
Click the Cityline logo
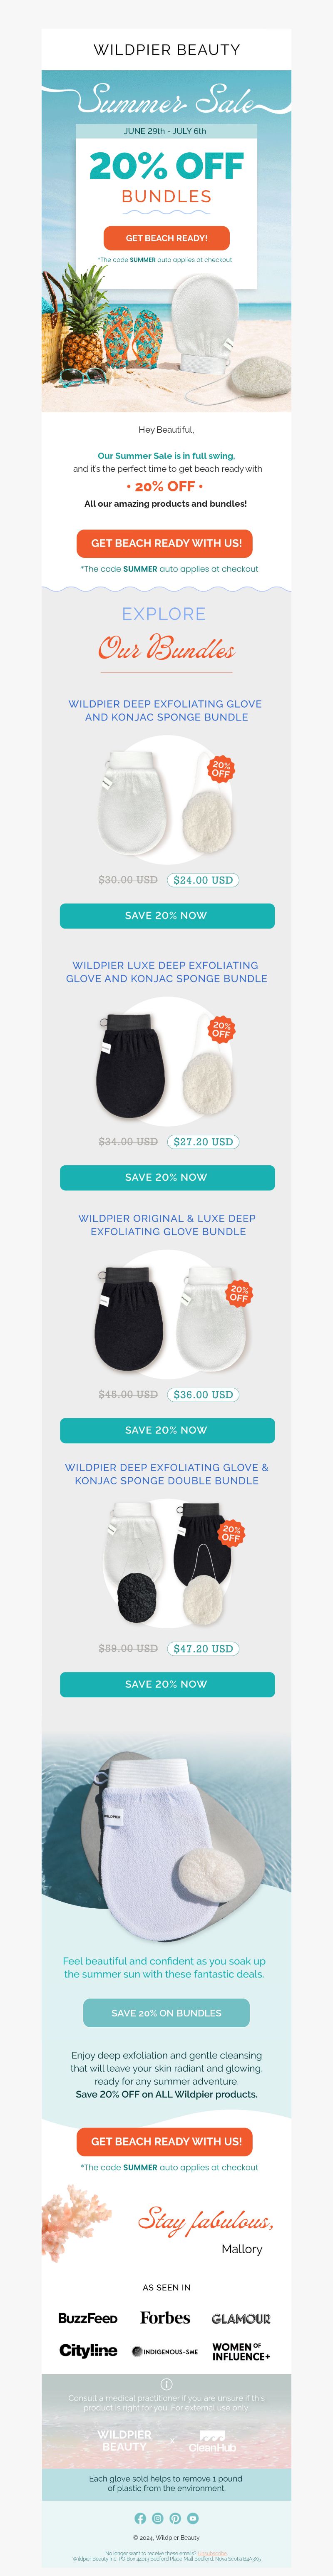[x=88, y=2350]
